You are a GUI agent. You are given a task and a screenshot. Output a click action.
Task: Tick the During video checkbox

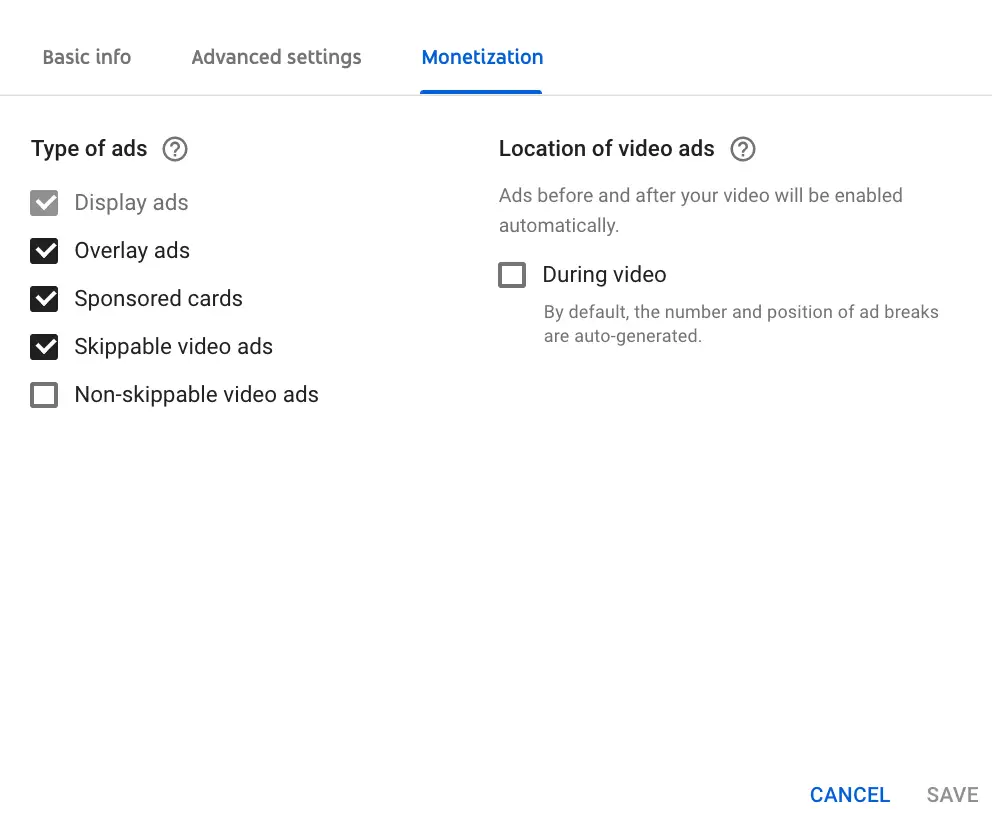[512, 275]
